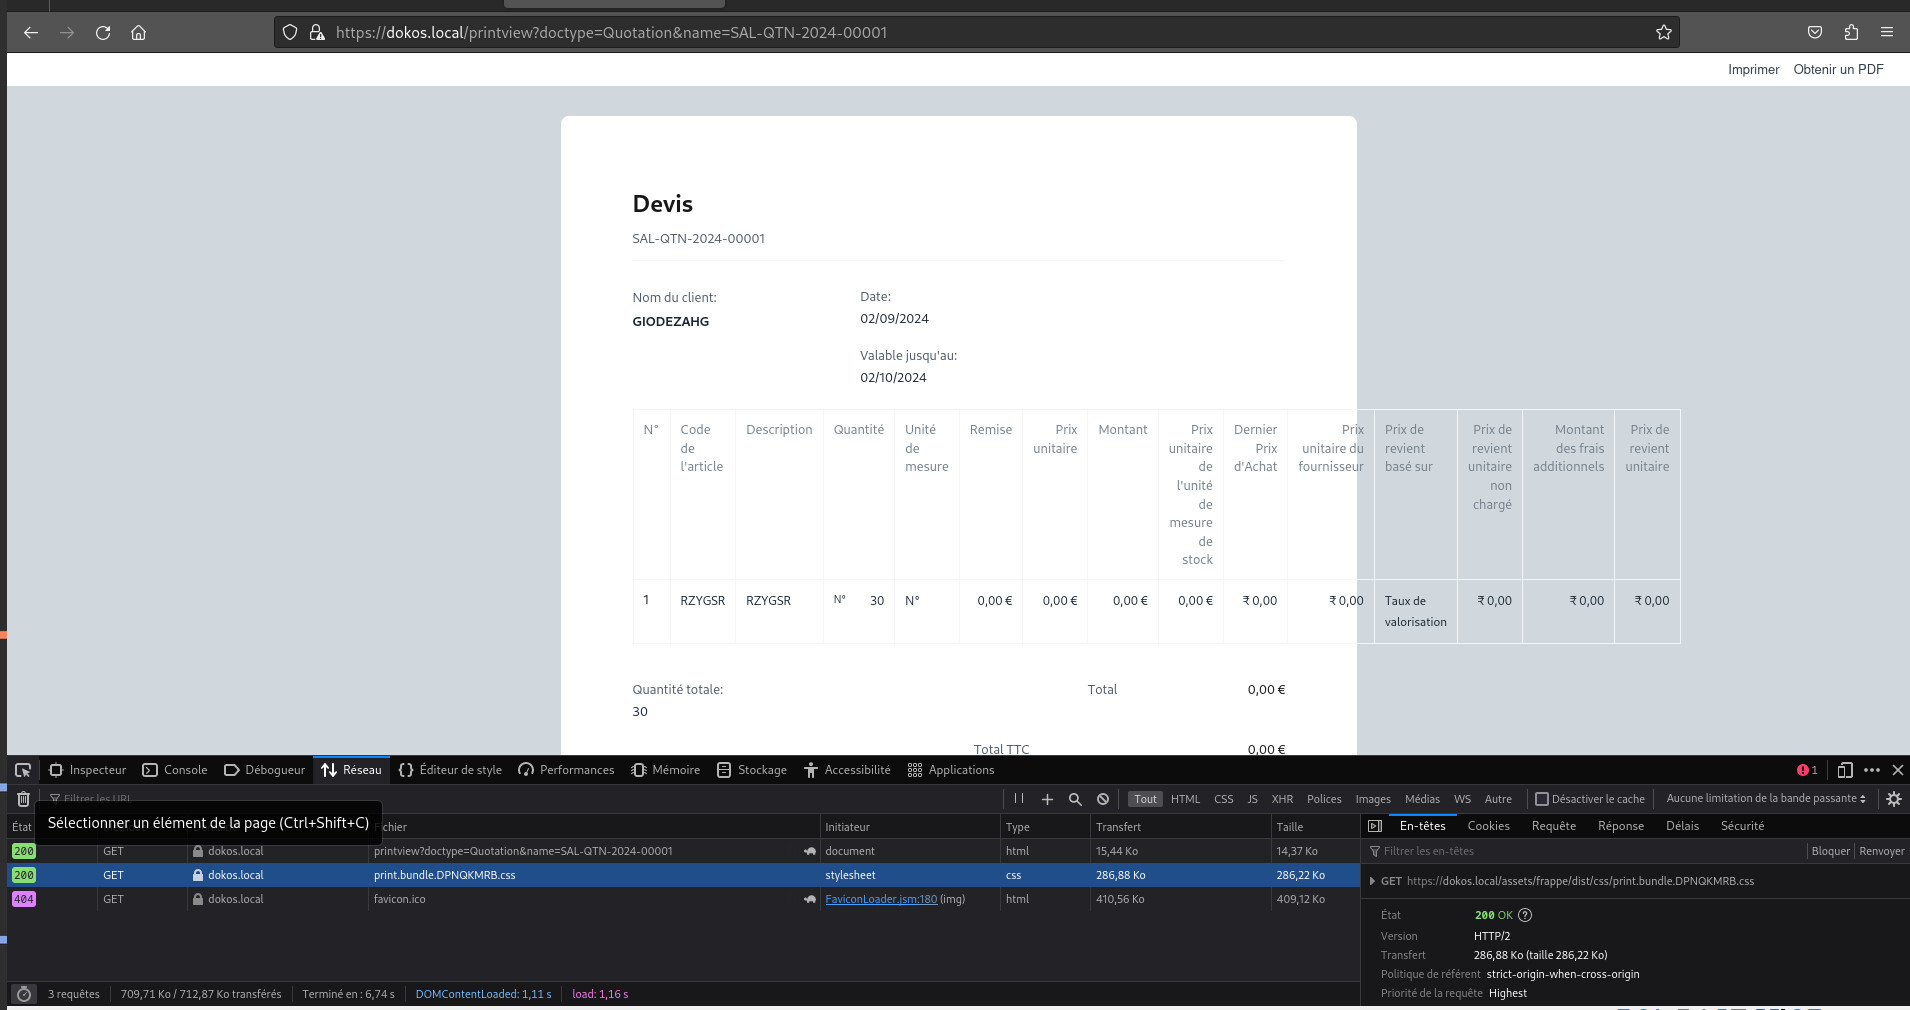This screenshot has width=1910, height=1010.
Task: Filter requests by JS
Action: 1252,799
